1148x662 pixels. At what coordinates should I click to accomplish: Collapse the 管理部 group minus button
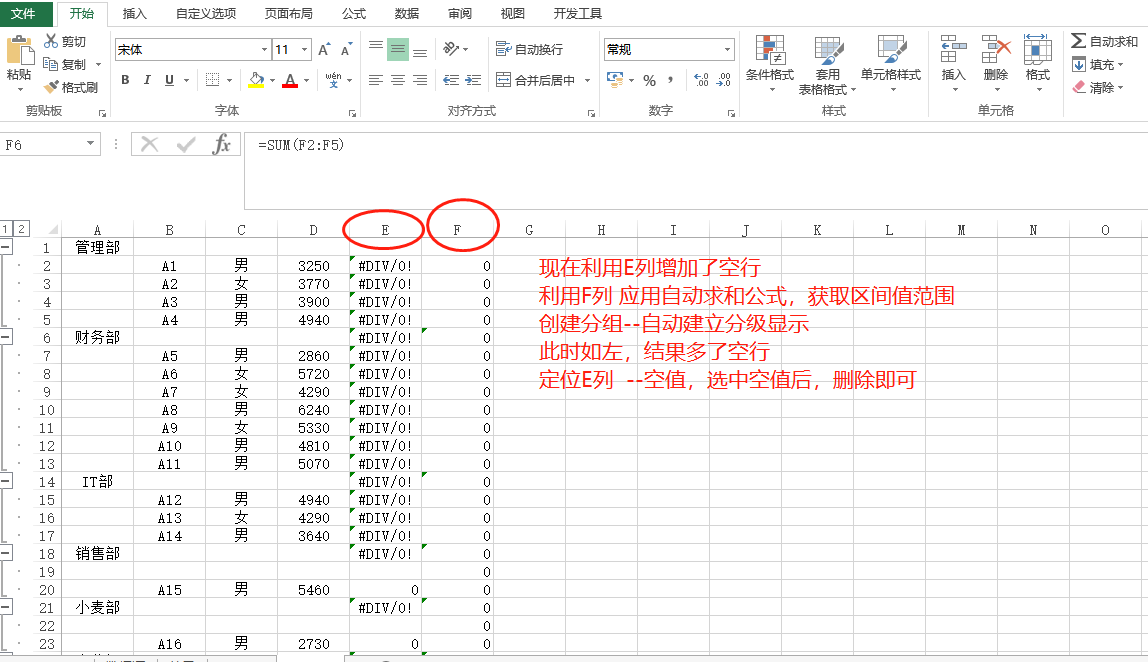click(6, 248)
